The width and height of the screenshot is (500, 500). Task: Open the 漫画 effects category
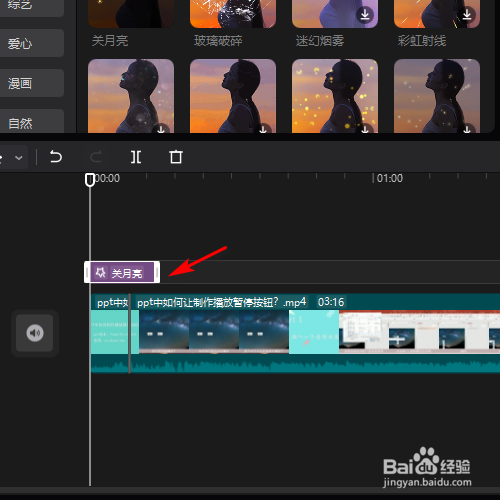(32, 83)
